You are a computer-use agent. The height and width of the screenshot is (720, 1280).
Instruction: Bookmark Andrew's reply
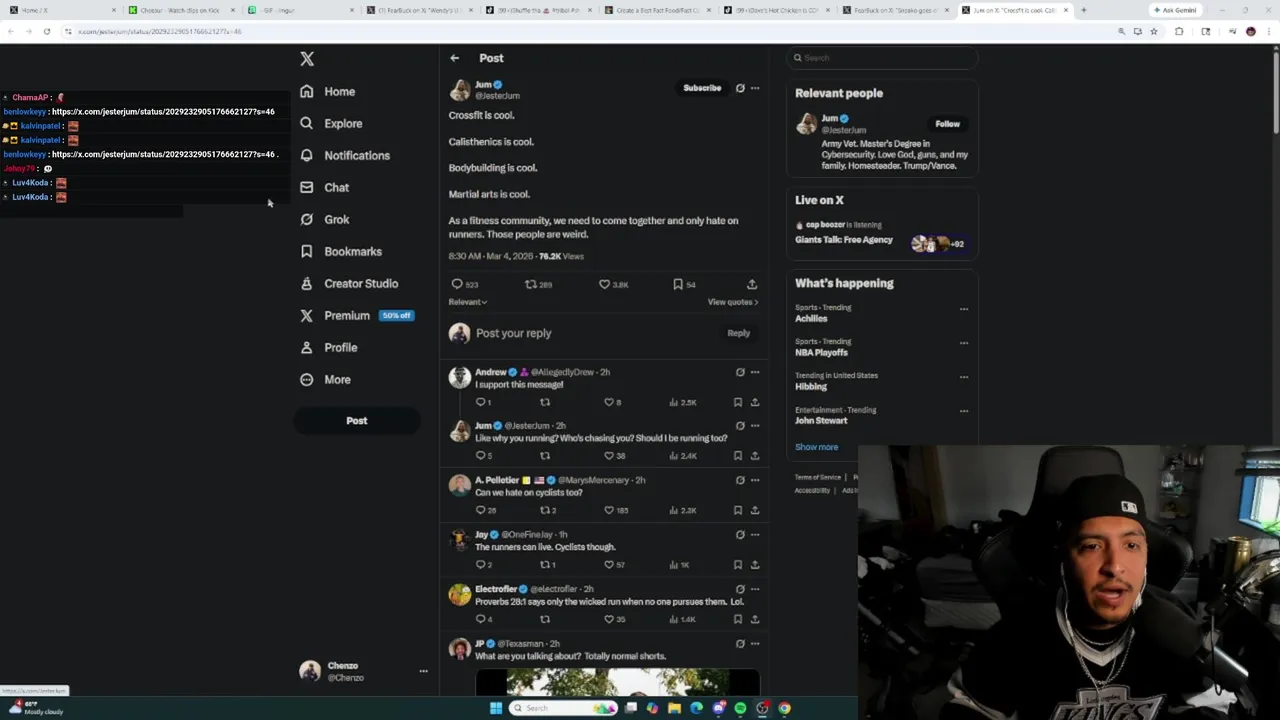click(738, 402)
